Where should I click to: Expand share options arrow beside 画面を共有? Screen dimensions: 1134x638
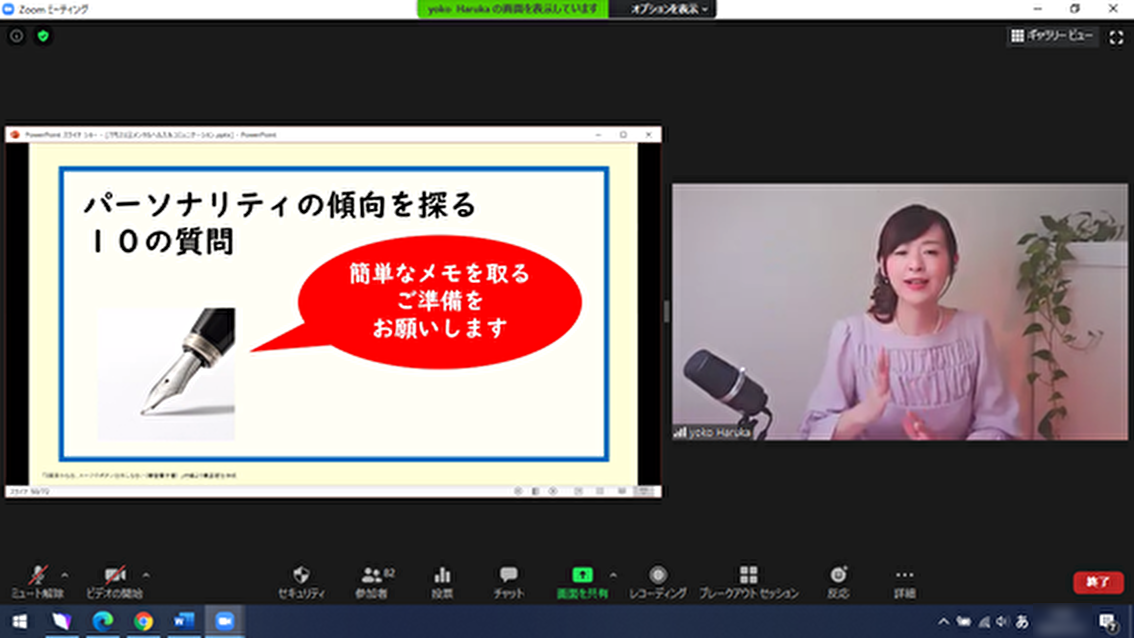613,575
